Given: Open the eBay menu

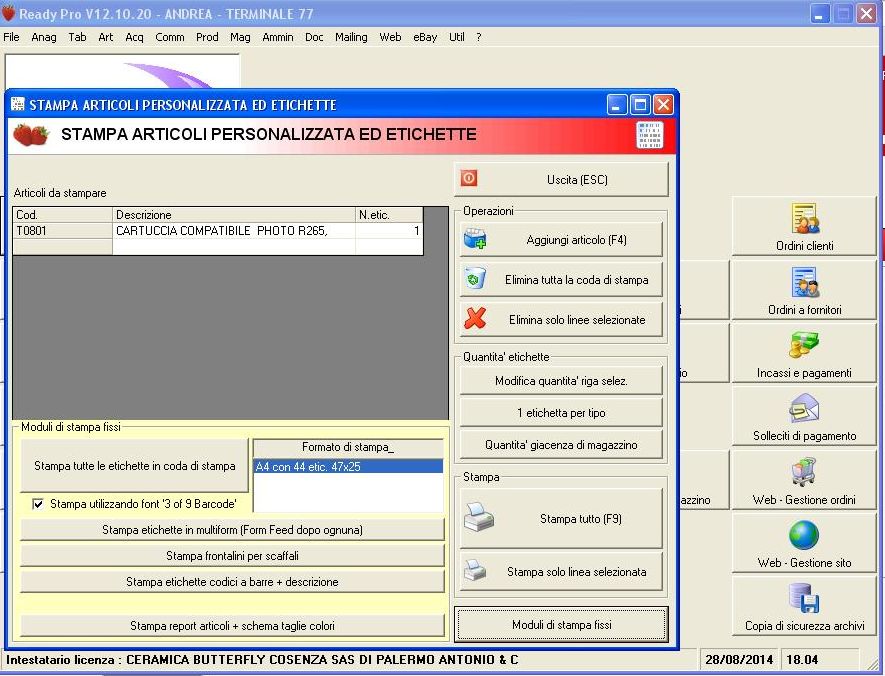Looking at the screenshot, I should tap(425, 37).
